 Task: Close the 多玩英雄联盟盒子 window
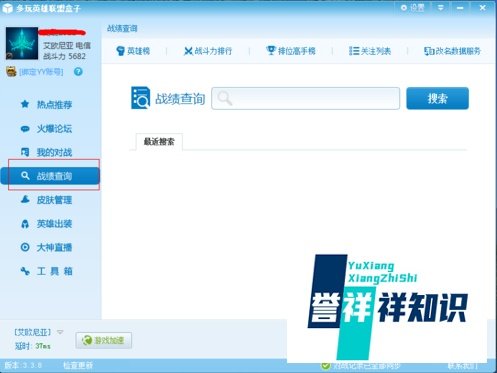(483, 7)
